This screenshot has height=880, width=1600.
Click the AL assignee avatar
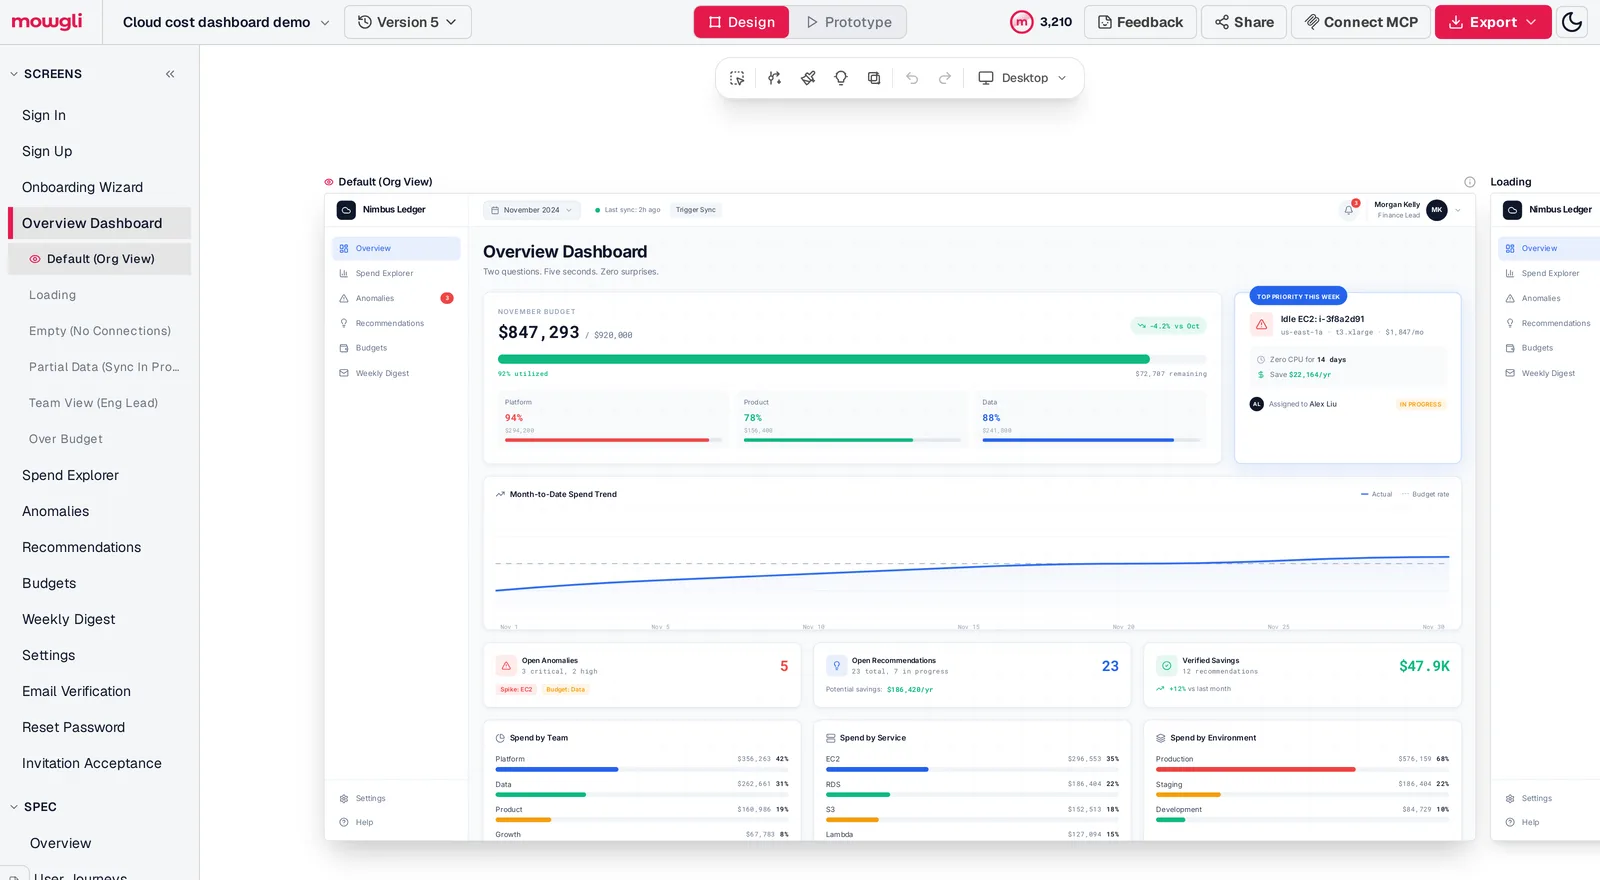[1257, 404]
